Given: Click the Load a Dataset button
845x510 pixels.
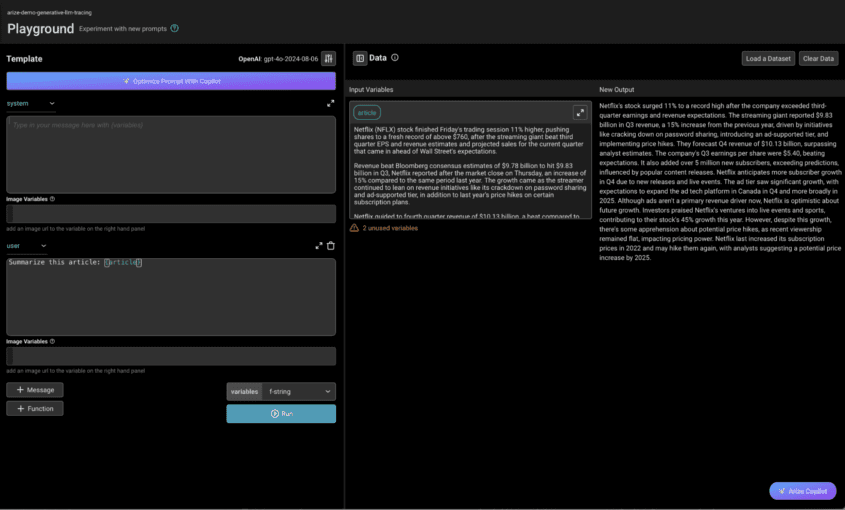Looking at the screenshot, I should [768, 58].
